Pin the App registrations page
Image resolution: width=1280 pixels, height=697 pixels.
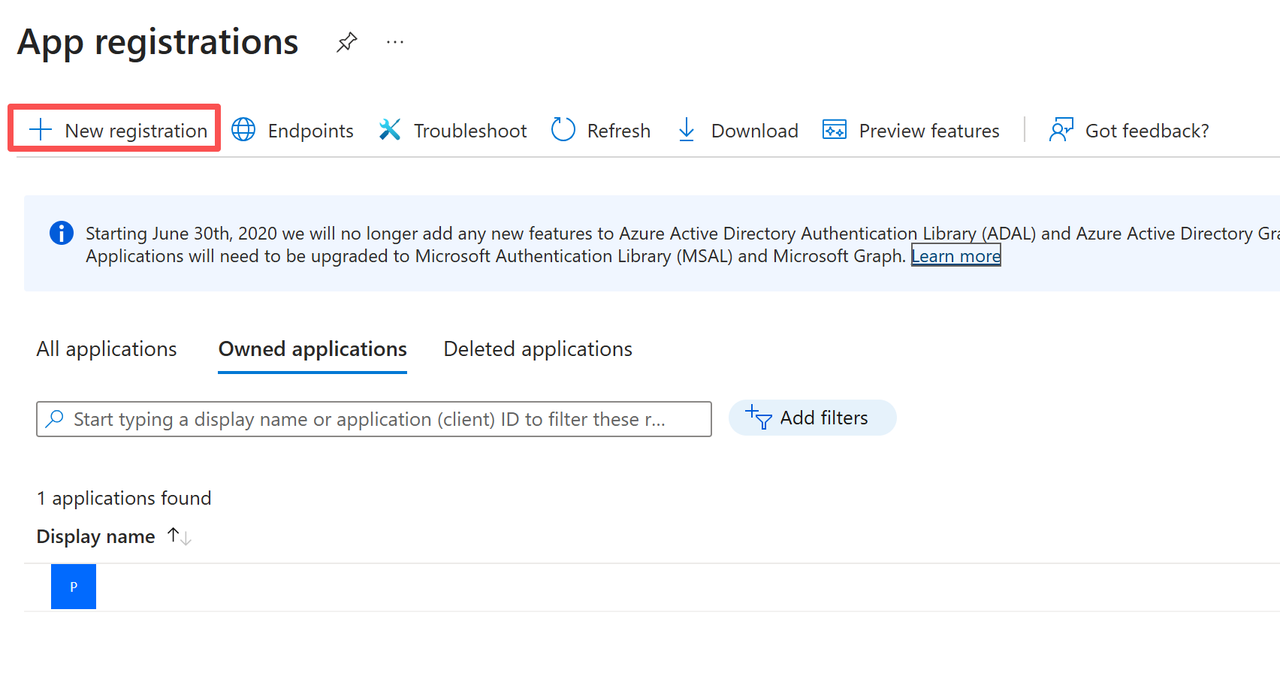tap(346, 42)
